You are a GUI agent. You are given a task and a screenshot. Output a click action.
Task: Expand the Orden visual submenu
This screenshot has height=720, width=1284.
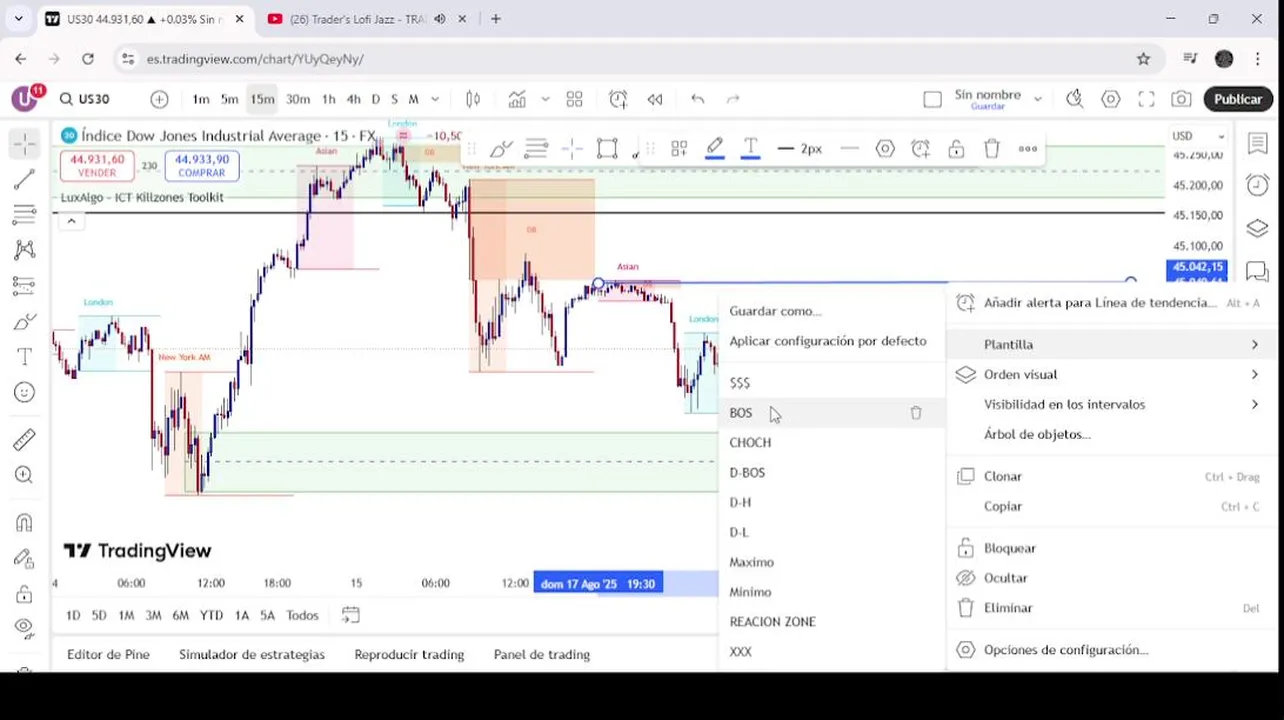pyautogui.click(x=1112, y=374)
